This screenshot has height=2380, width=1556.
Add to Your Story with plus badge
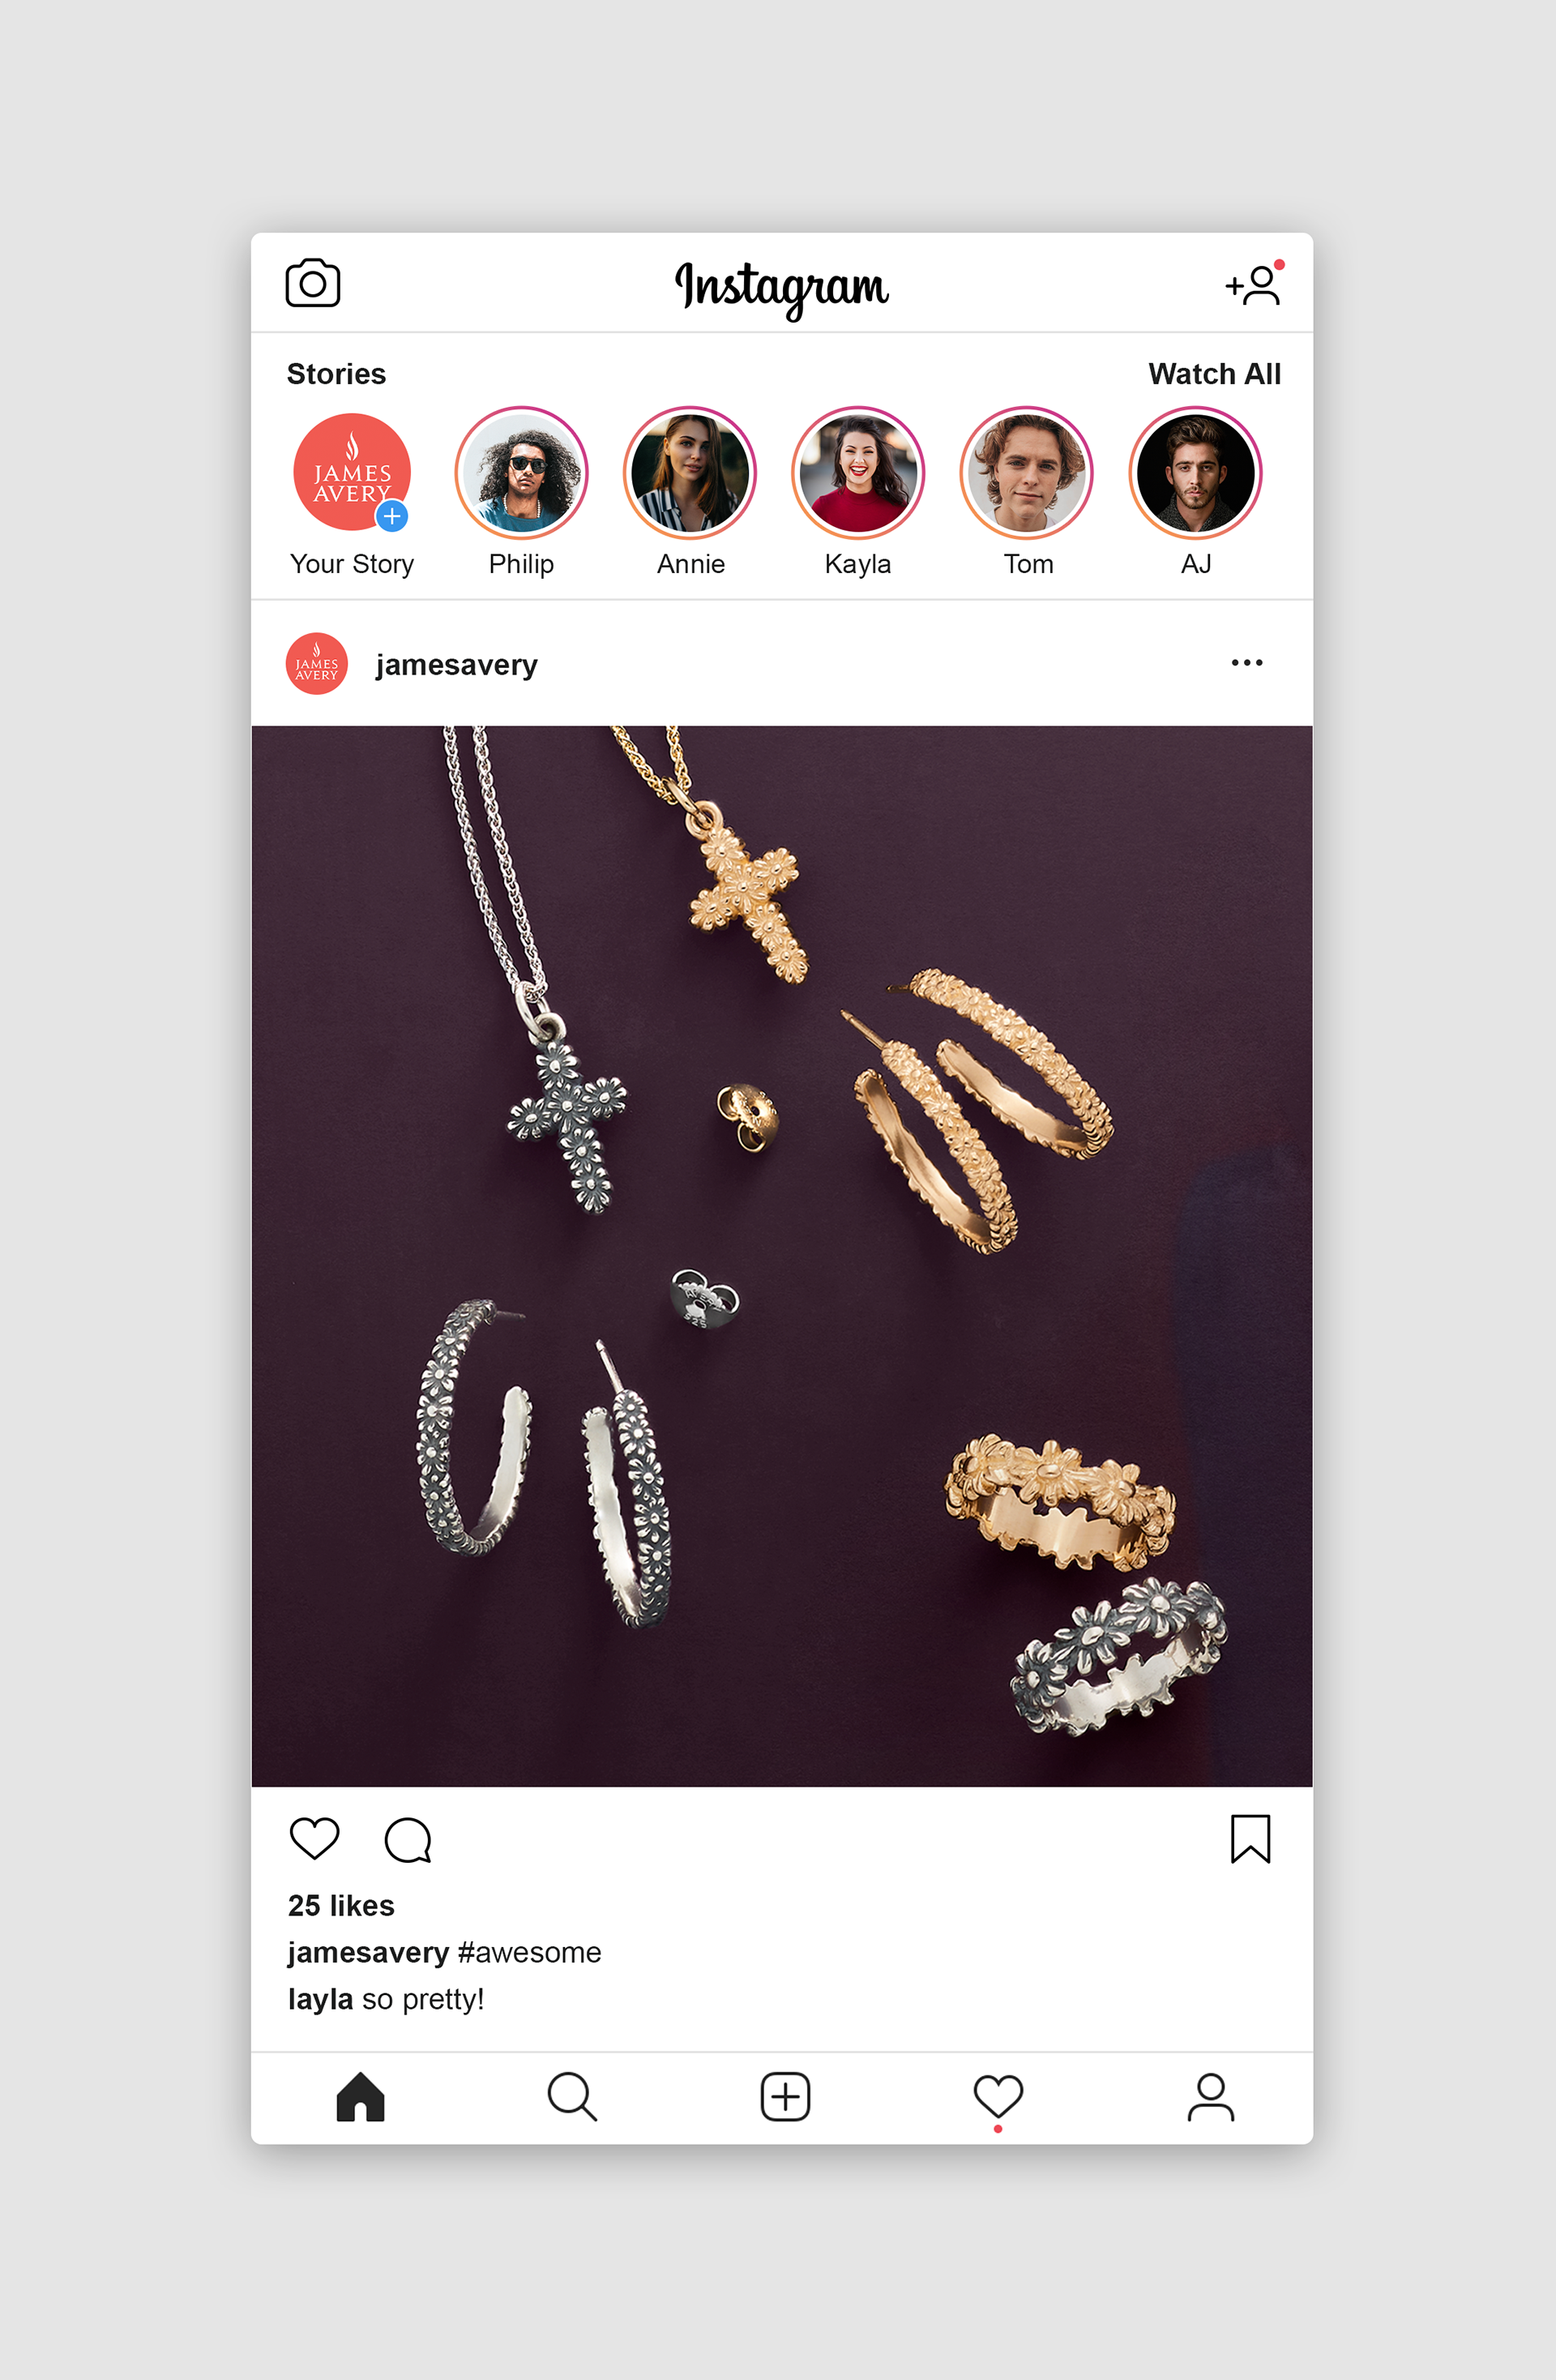[392, 516]
